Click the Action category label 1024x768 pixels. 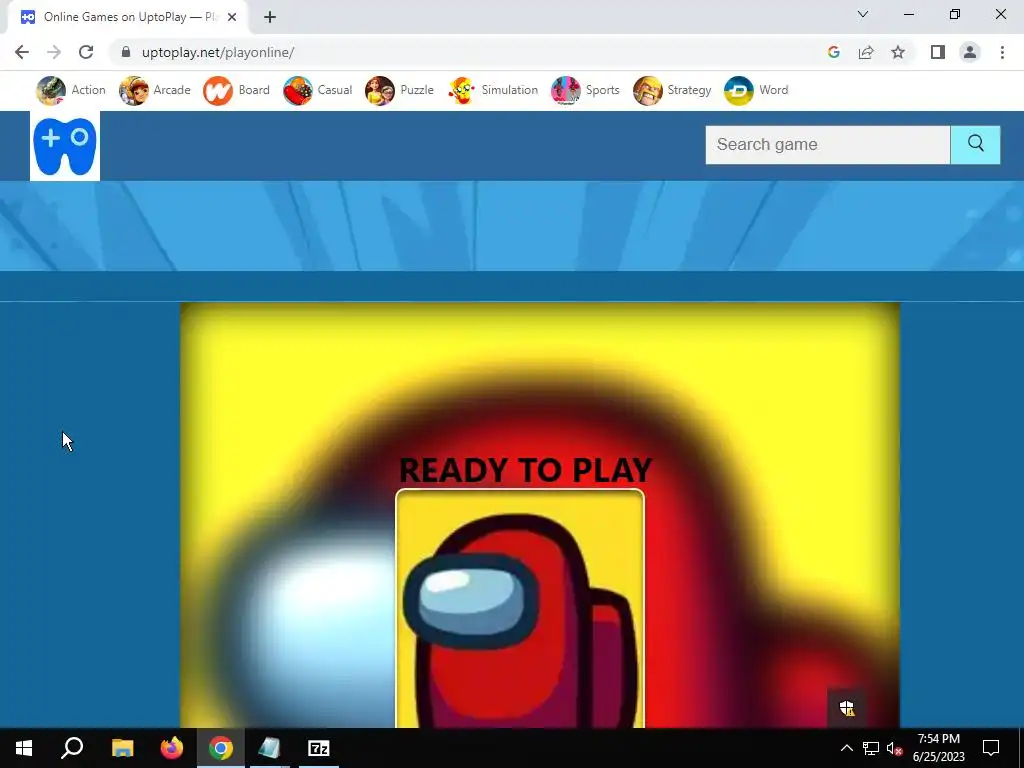[x=88, y=90]
